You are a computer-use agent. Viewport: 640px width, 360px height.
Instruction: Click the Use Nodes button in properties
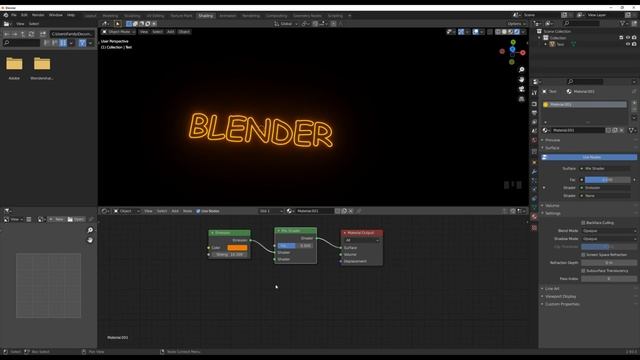tap(589, 157)
